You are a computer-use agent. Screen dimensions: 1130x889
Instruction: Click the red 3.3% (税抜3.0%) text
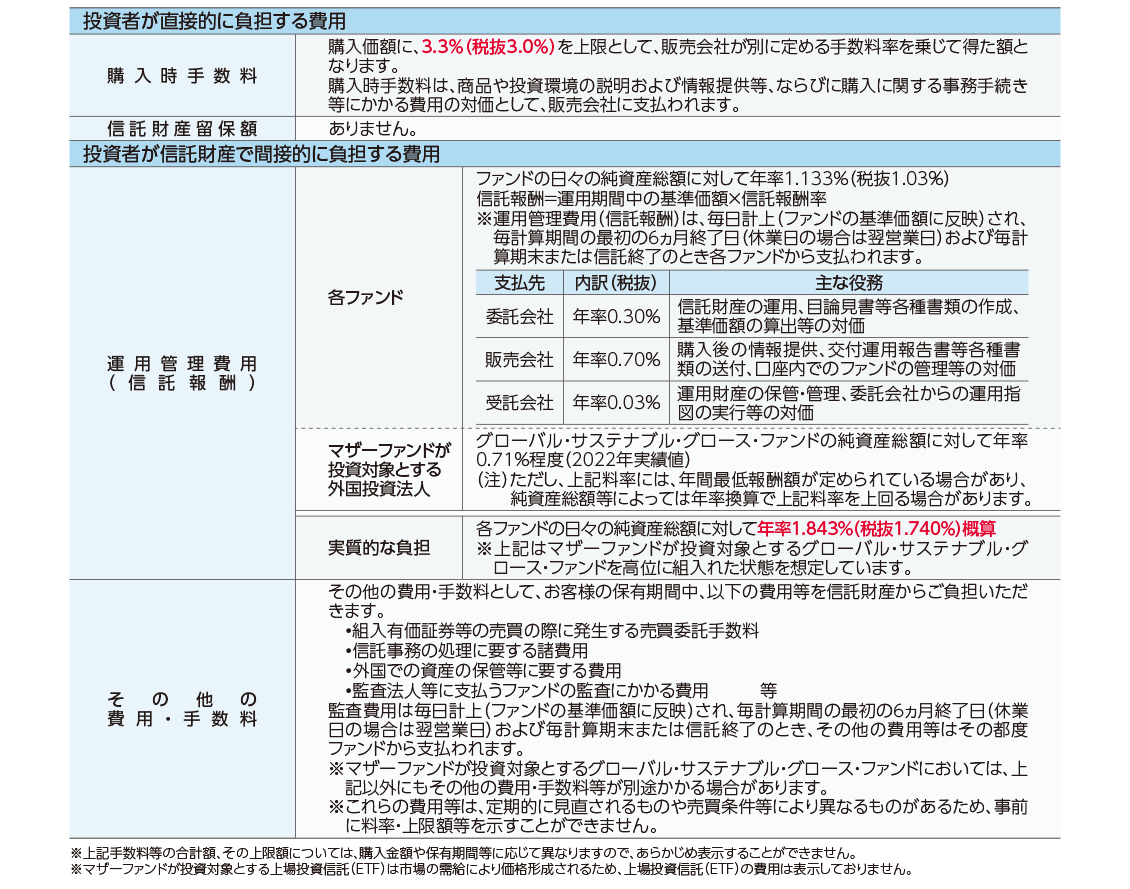coord(488,47)
